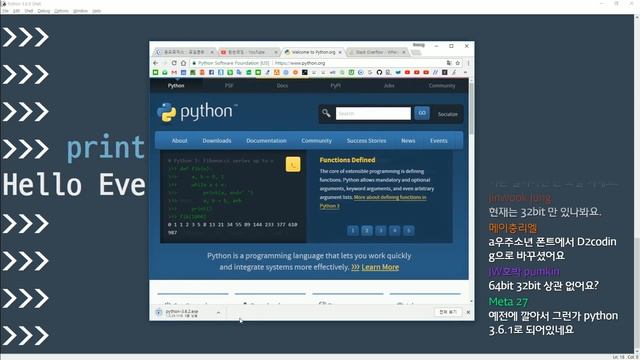Open the About navigation item

pos(179,140)
